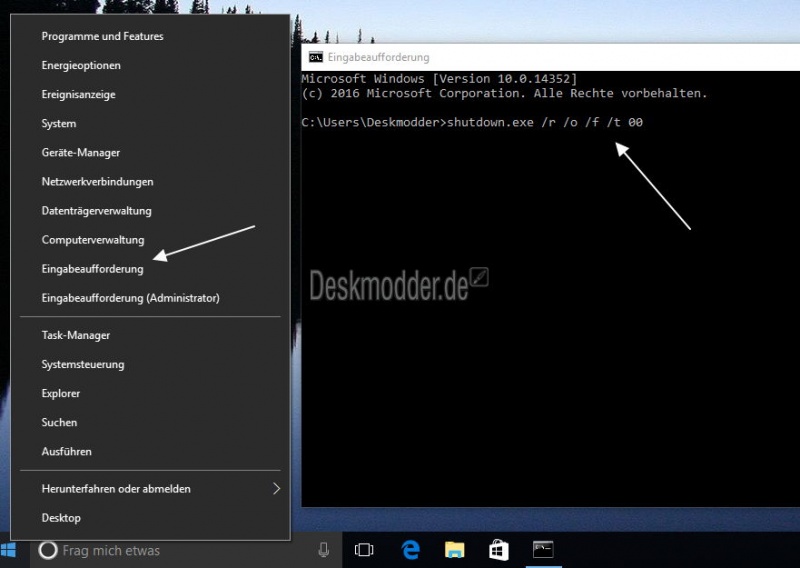Choose System in the Win+X menu
The height and width of the screenshot is (568, 800).
coord(151,124)
